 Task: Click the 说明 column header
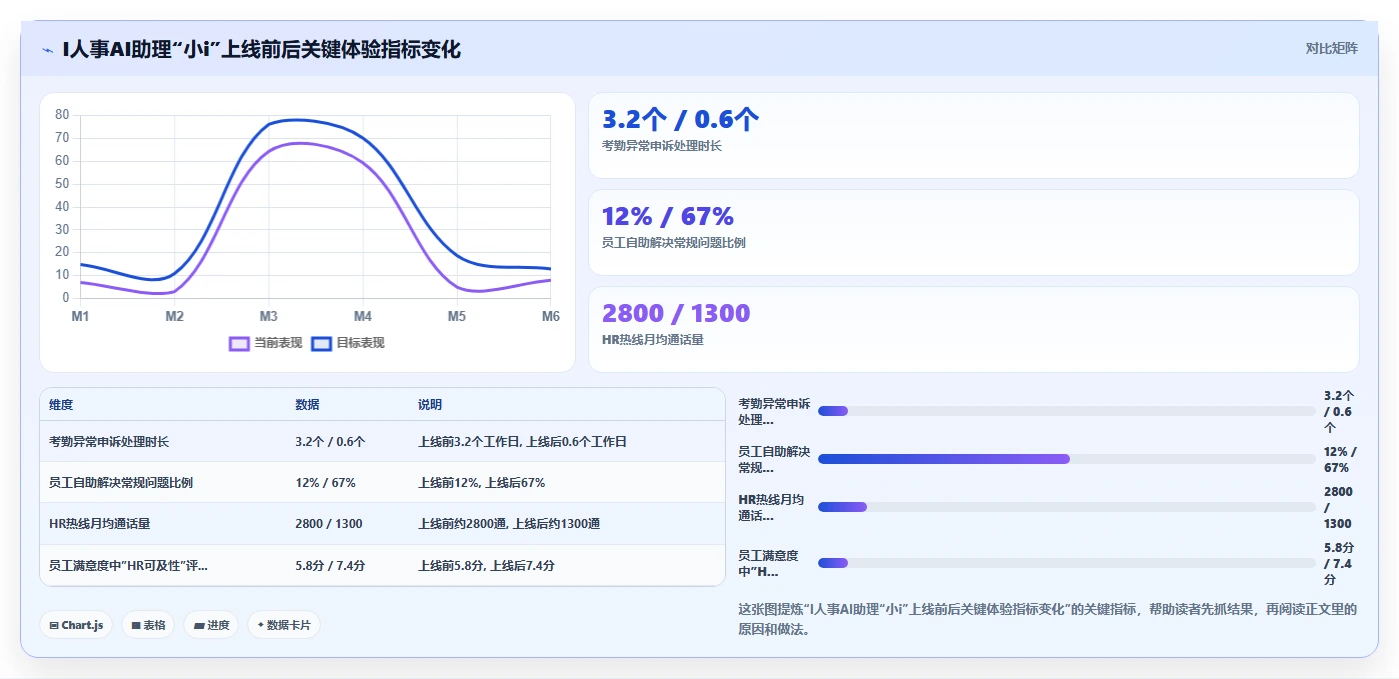click(430, 405)
